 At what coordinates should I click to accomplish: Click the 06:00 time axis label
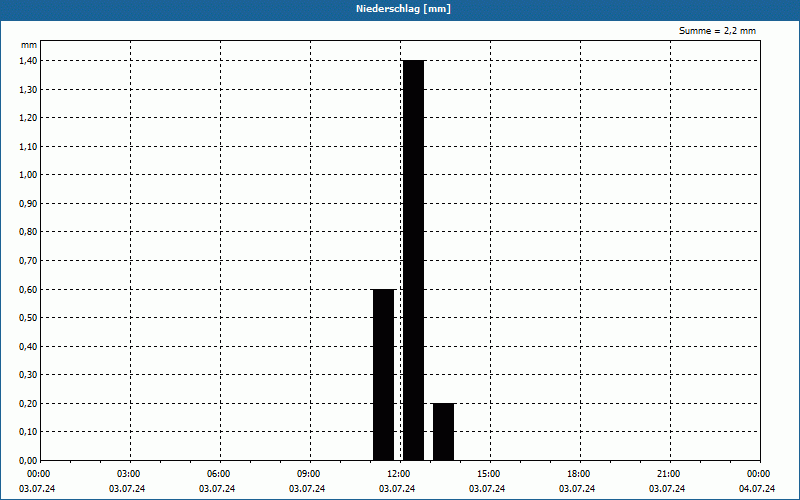218,474
